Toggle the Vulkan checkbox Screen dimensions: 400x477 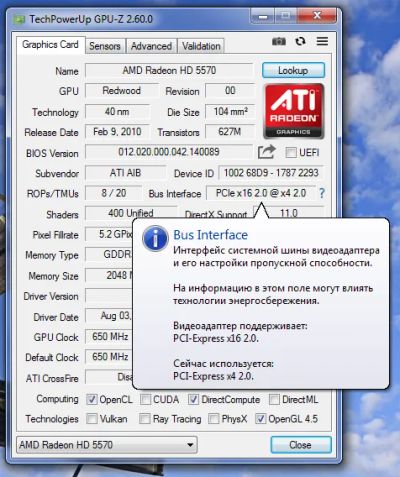(91, 419)
